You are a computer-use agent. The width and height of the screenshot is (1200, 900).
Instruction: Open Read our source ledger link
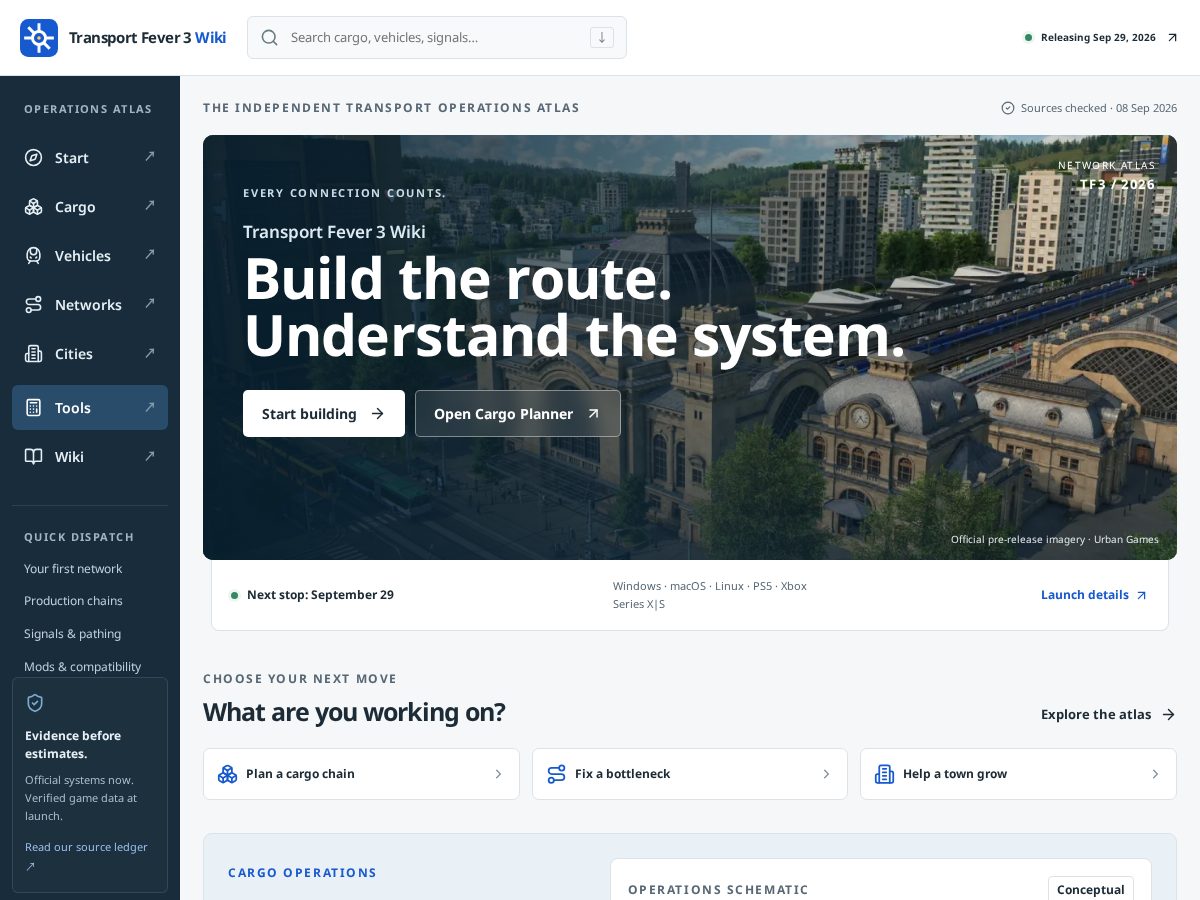pos(86,856)
